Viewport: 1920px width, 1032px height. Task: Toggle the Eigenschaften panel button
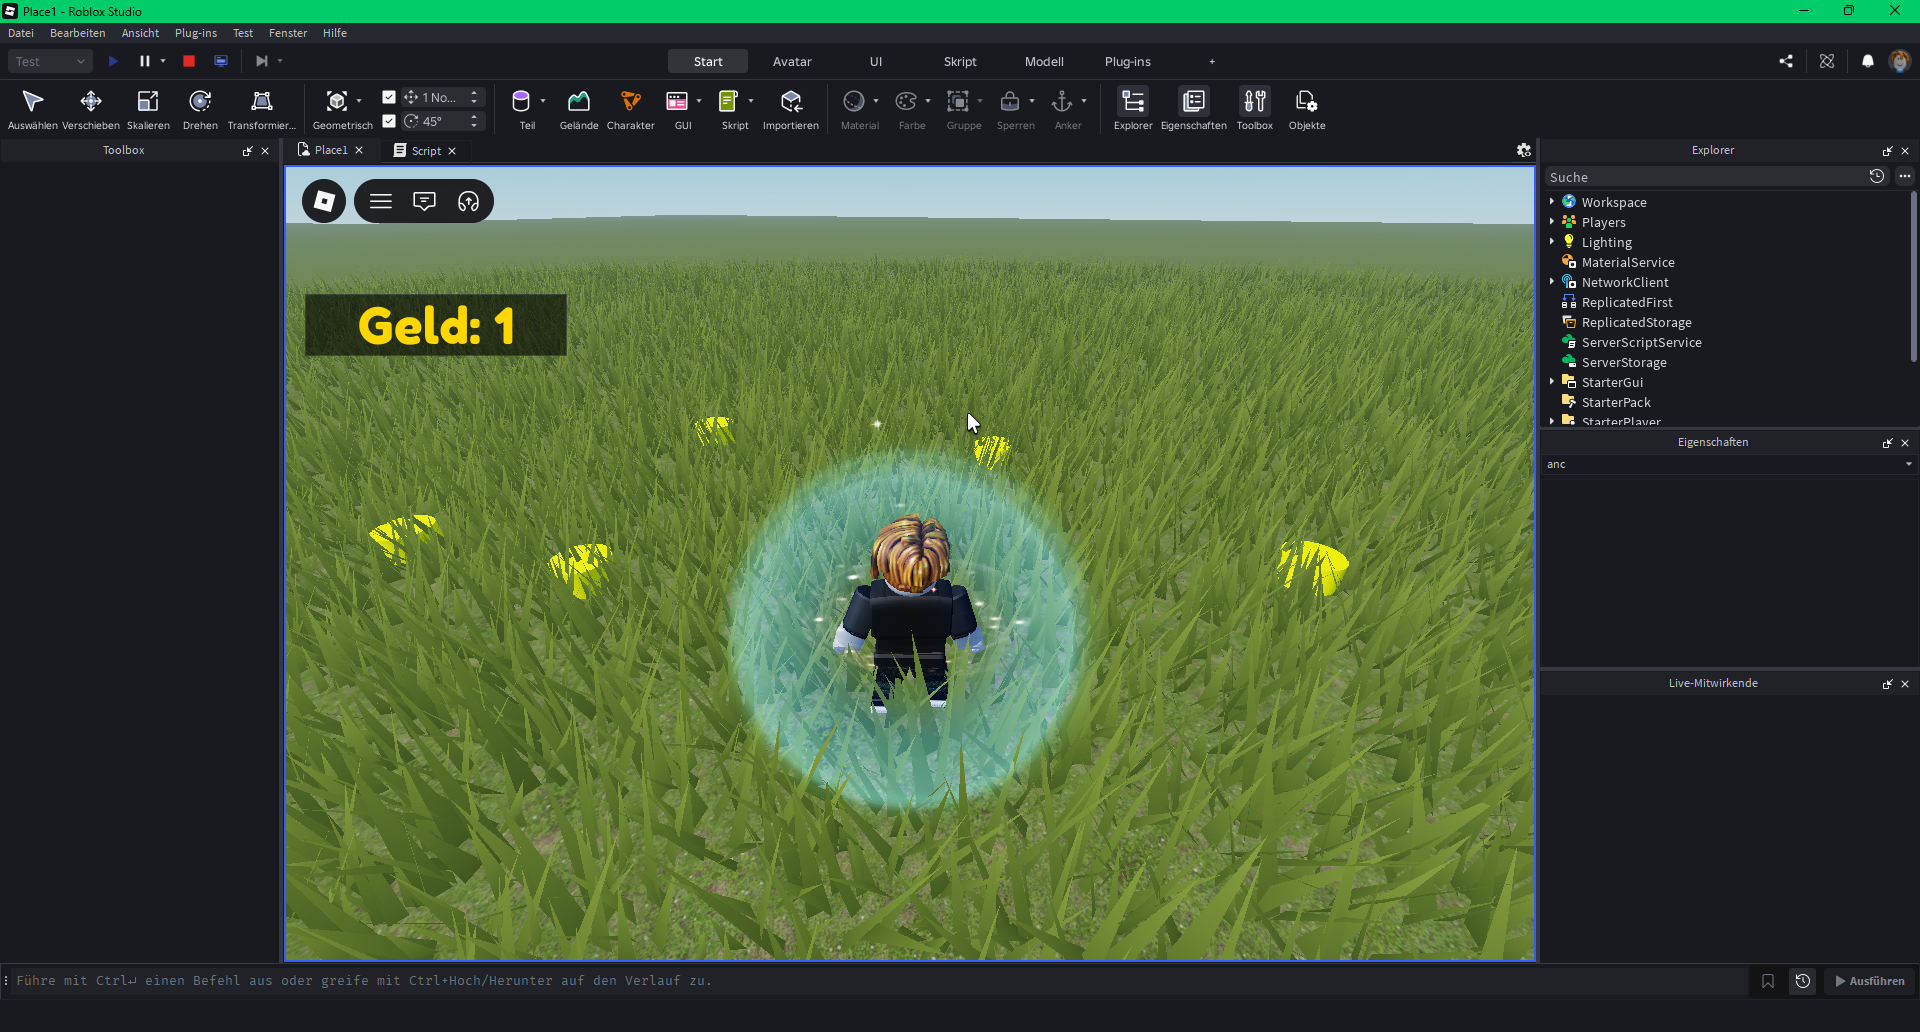(x=1193, y=109)
